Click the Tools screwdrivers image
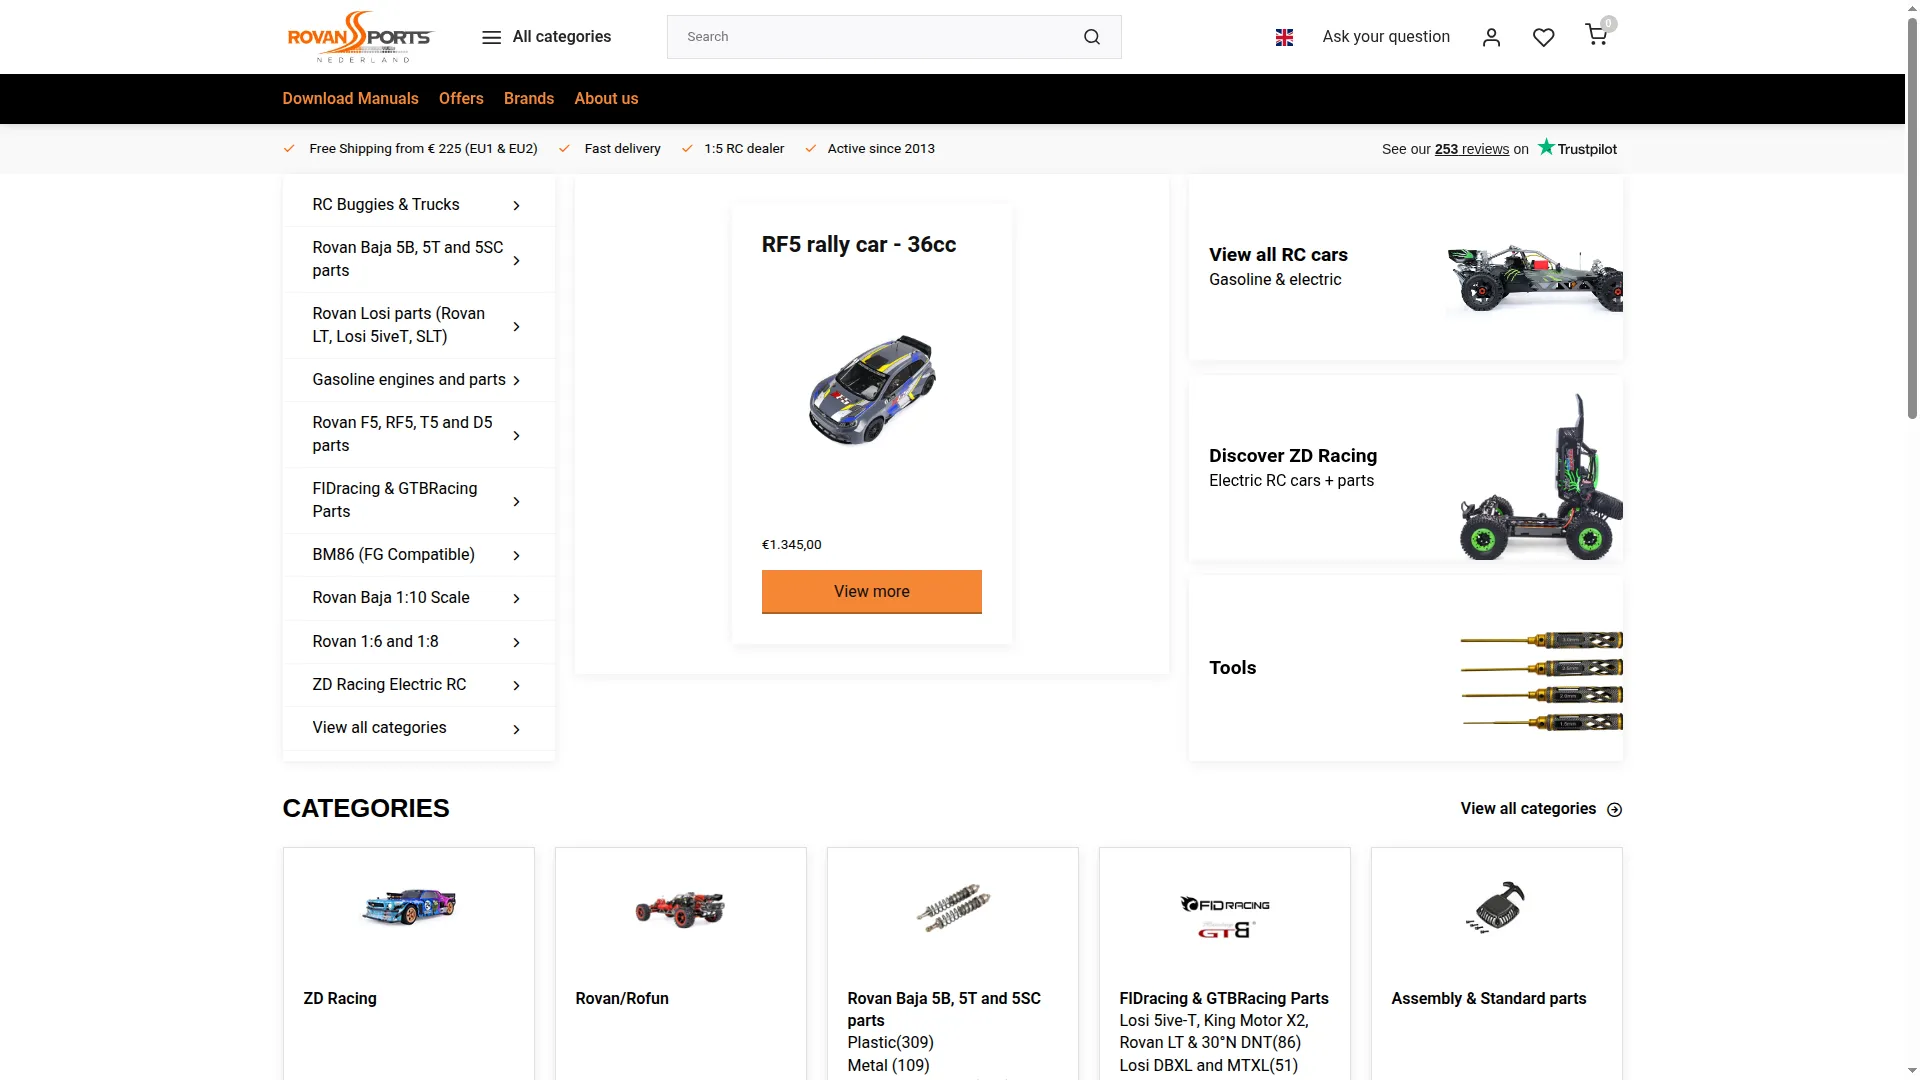The image size is (1920, 1080). point(1541,680)
